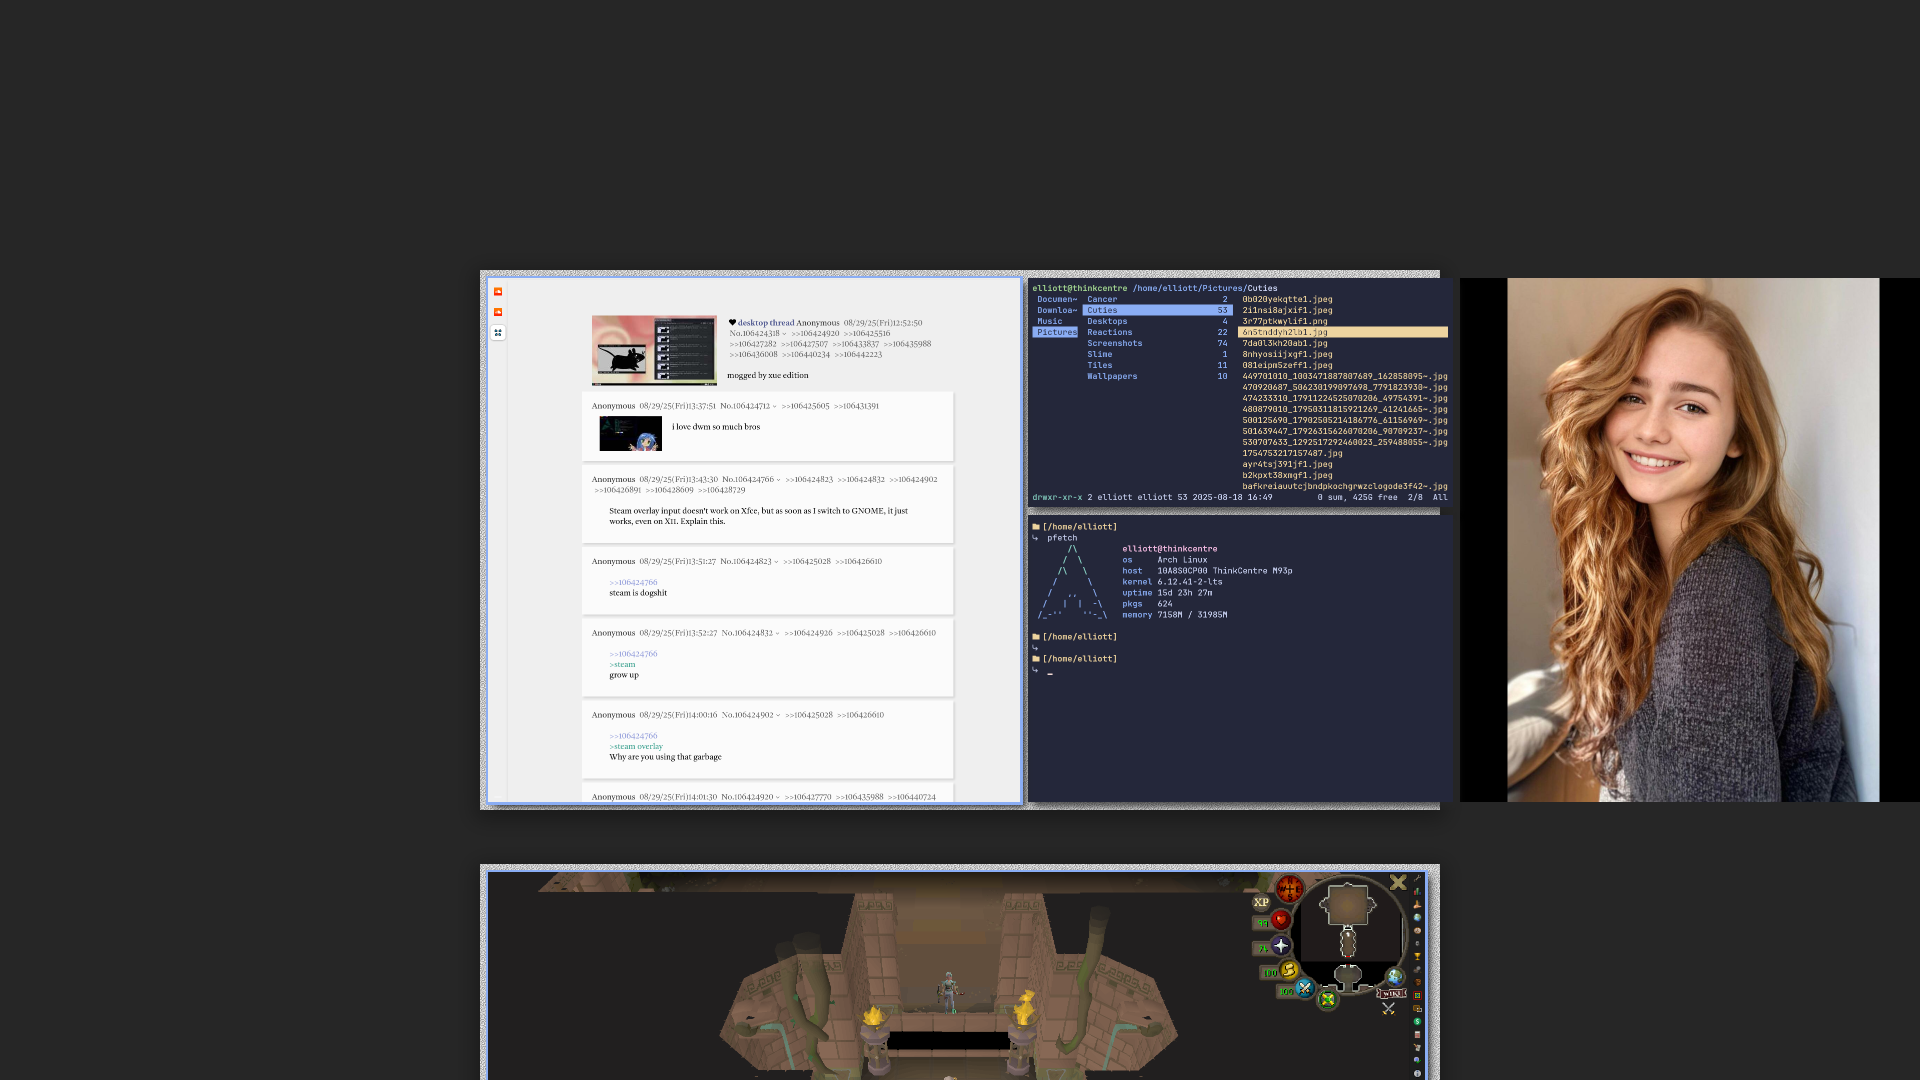The height and width of the screenshot is (1080, 1920).
Task: Open post menu arrow next to No.106424823
Action: coord(775,562)
